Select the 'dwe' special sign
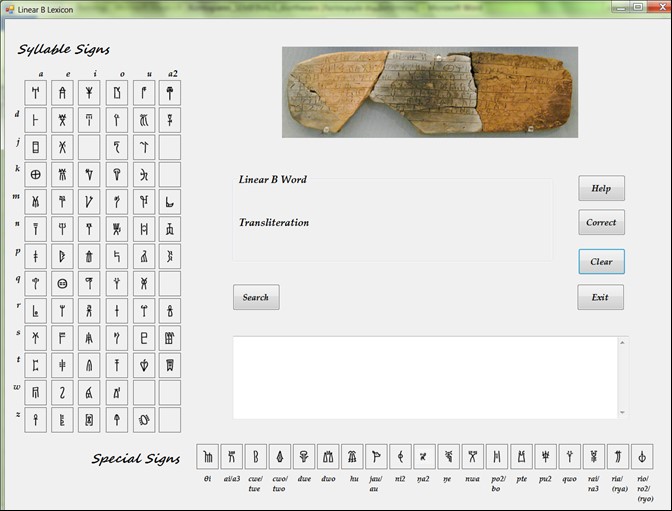The height and width of the screenshot is (511, 672). [304, 457]
